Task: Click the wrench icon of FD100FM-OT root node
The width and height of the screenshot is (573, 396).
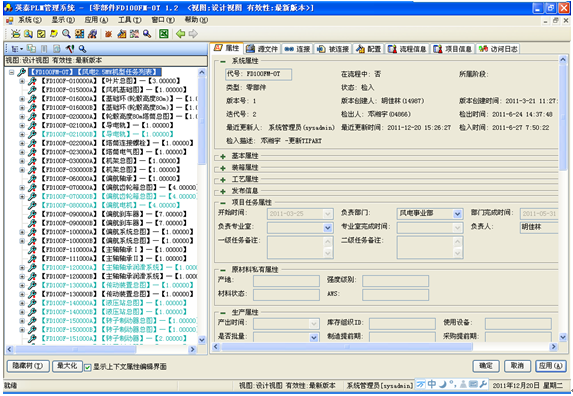Action: pos(22,72)
